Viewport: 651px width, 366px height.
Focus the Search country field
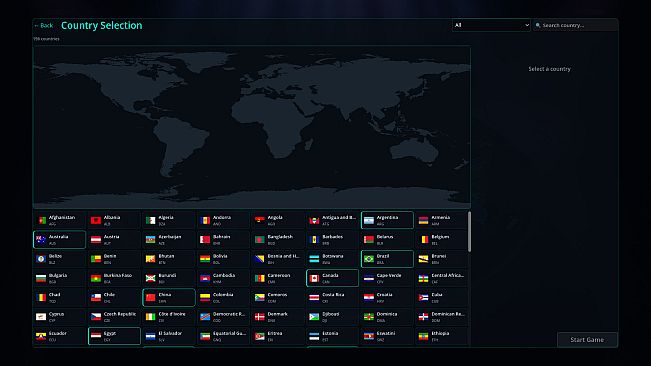click(575, 25)
